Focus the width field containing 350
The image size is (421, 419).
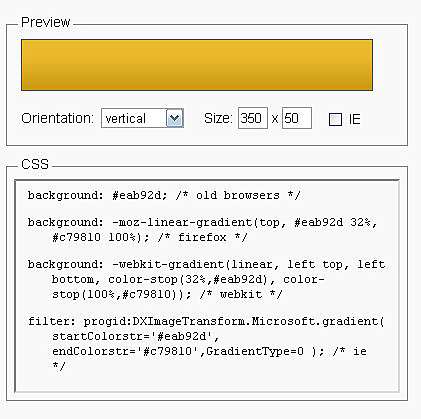[253, 118]
